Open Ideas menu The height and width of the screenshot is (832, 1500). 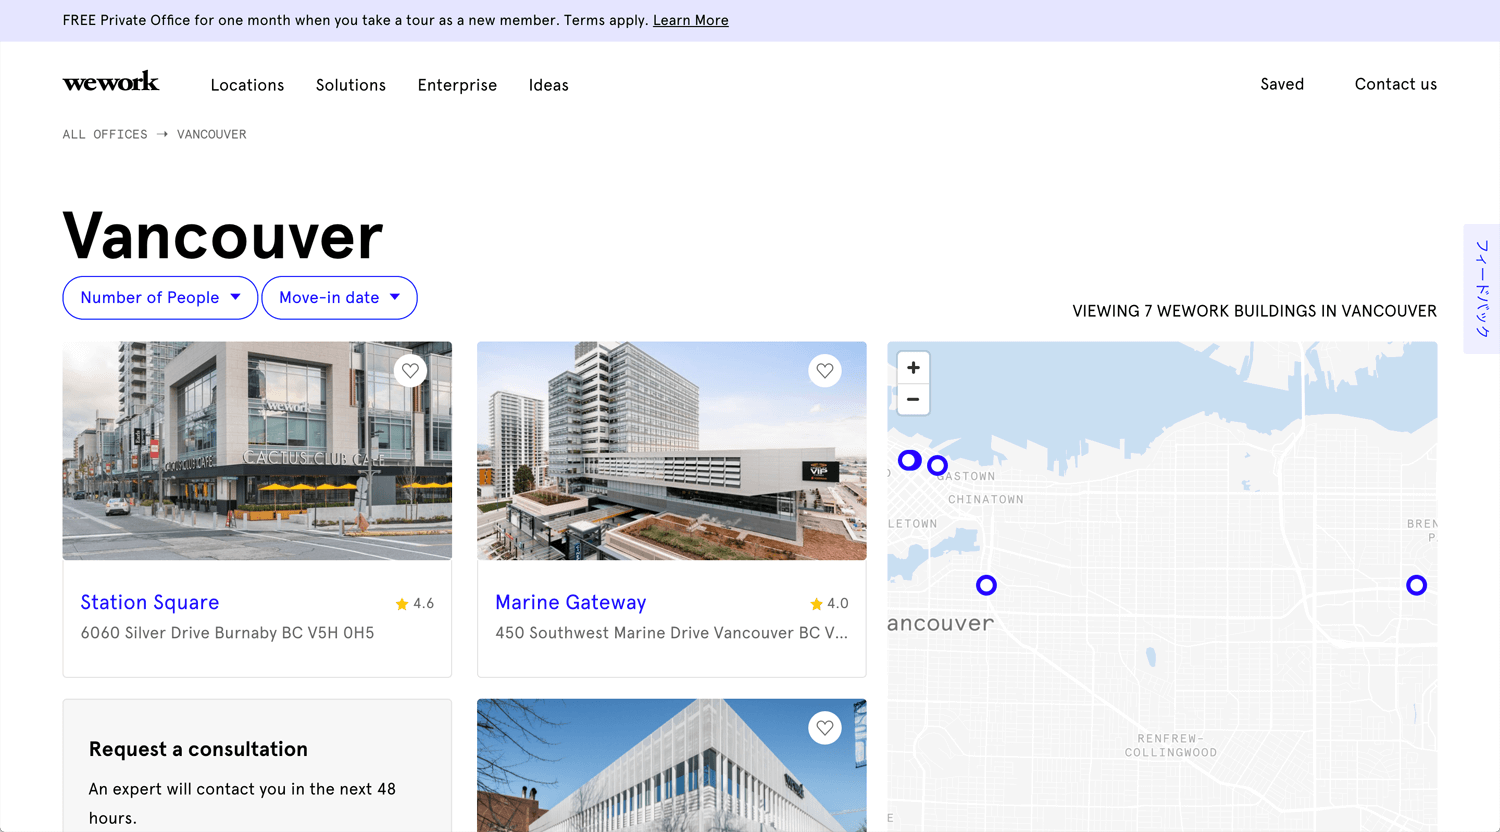point(549,85)
